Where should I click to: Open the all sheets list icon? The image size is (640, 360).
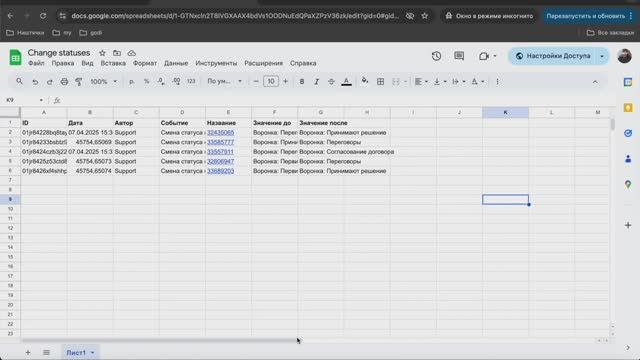click(x=46, y=352)
